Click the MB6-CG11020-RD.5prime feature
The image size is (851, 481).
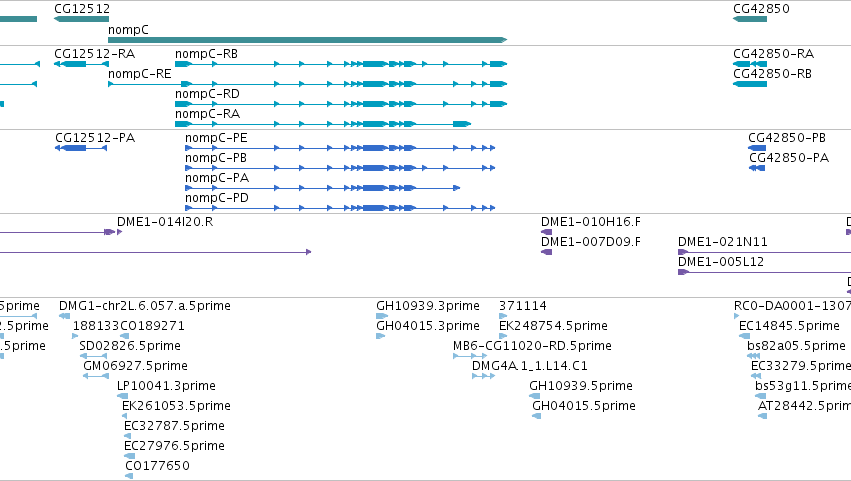click(x=470, y=356)
